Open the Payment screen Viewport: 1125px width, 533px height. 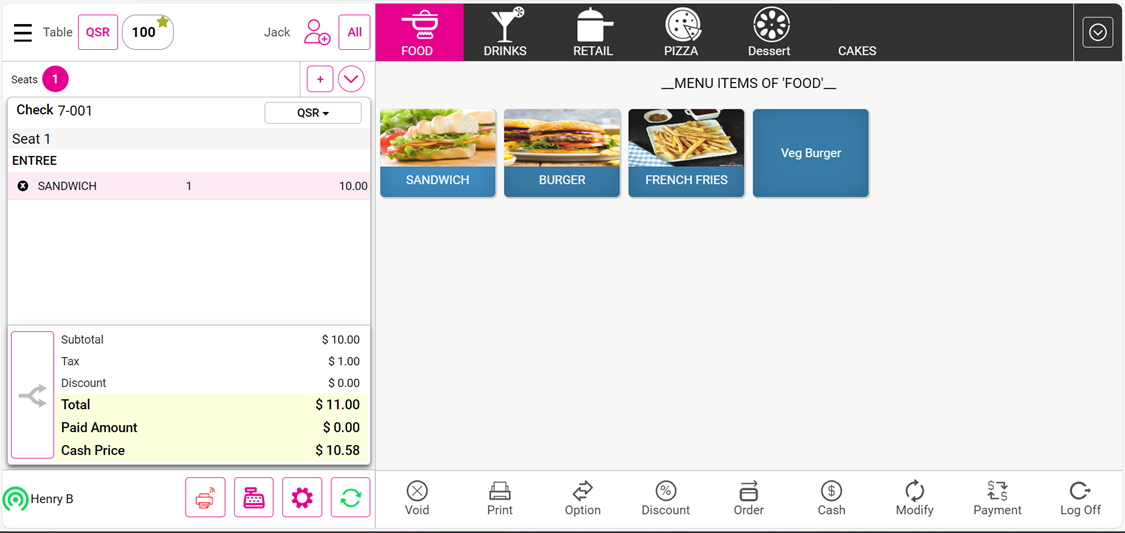(997, 499)
